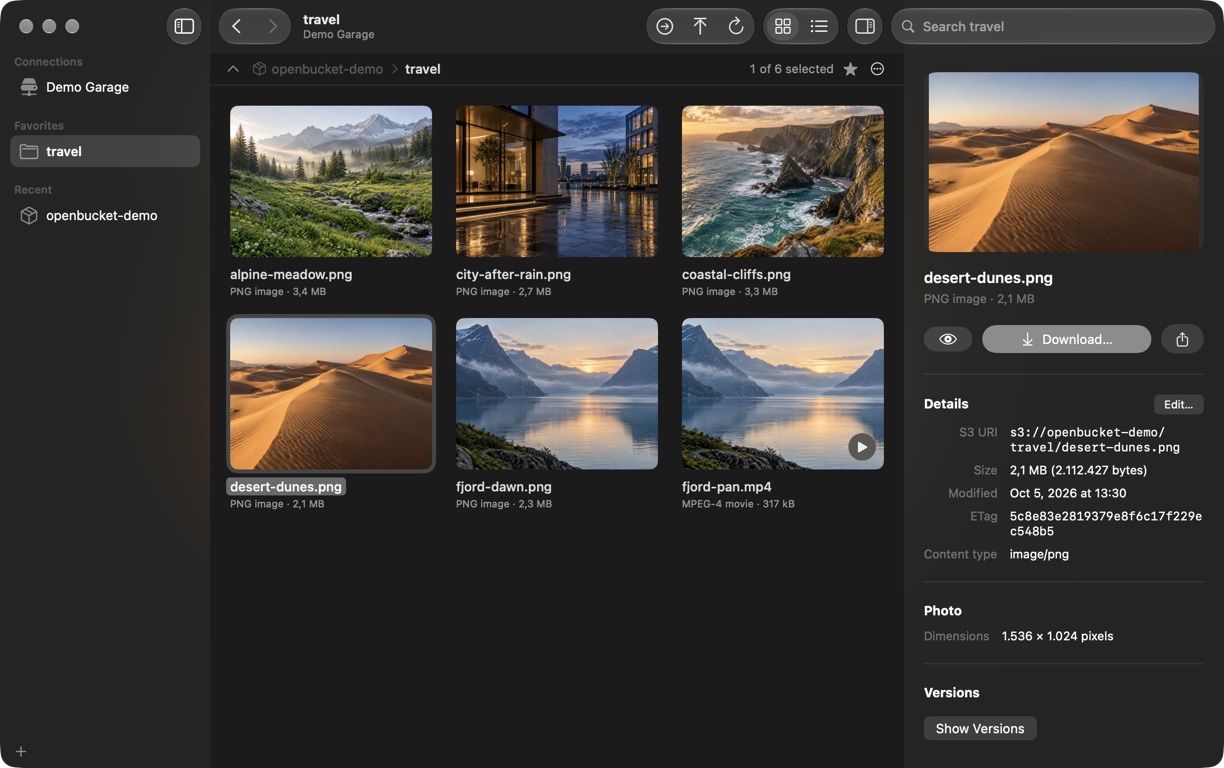Select the desert-dunes.png grid thumbnail
The height and width of the screenshot is (768, 1224).
pyautogui.click(x=331, y=393)
